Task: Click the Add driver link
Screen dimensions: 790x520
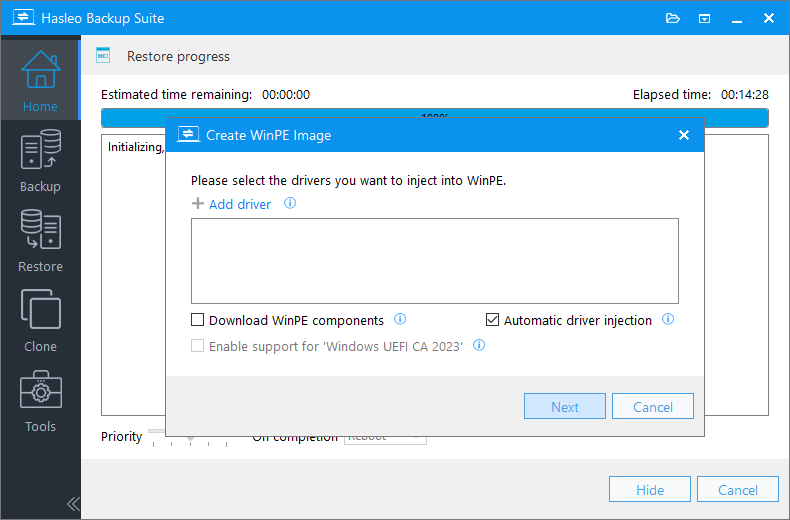Action: 240,204
